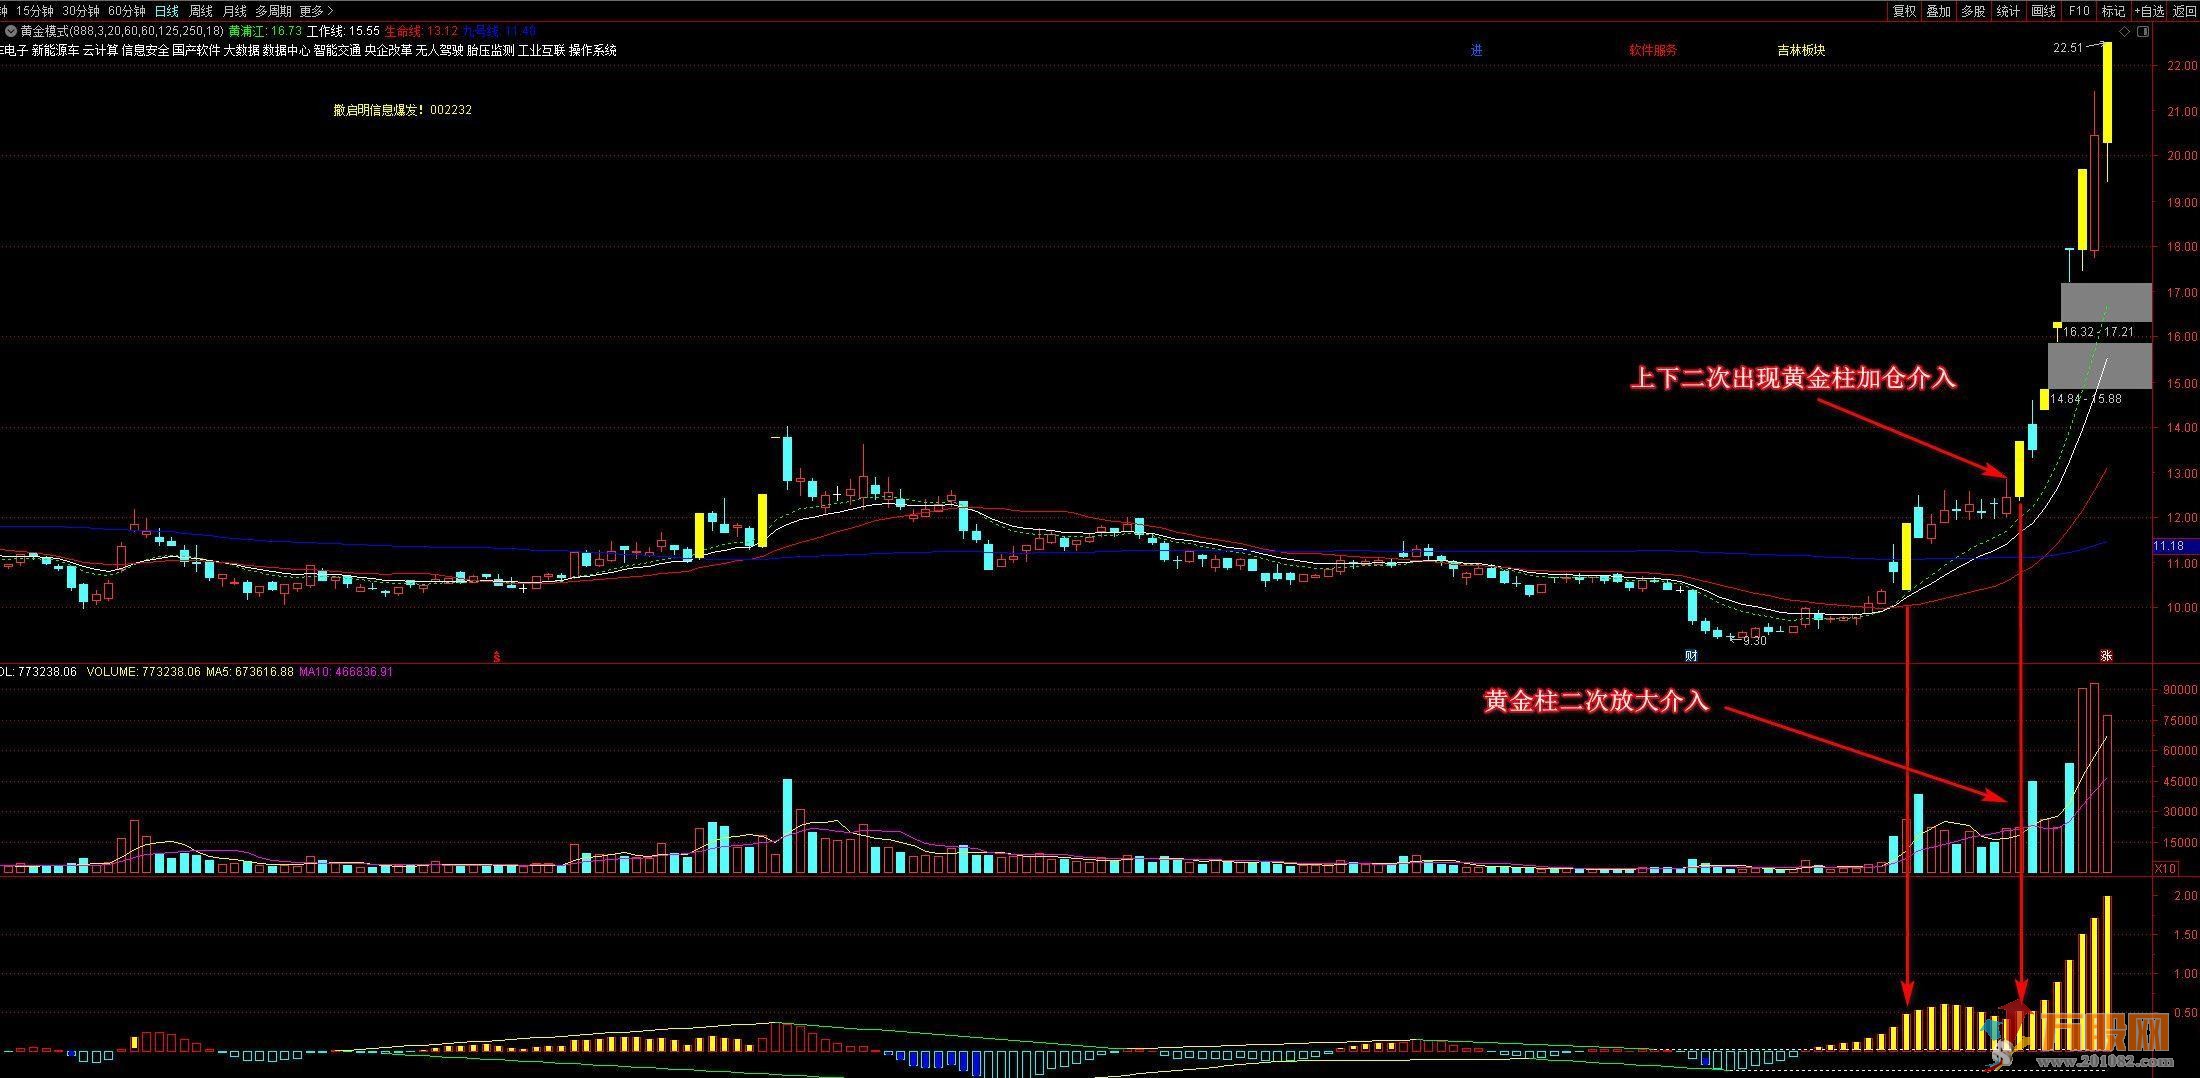This screenshot has height=1078, width=2200.
Task: Click gap box labeled 14.84 - 15.88
Action: [2099, 365]
